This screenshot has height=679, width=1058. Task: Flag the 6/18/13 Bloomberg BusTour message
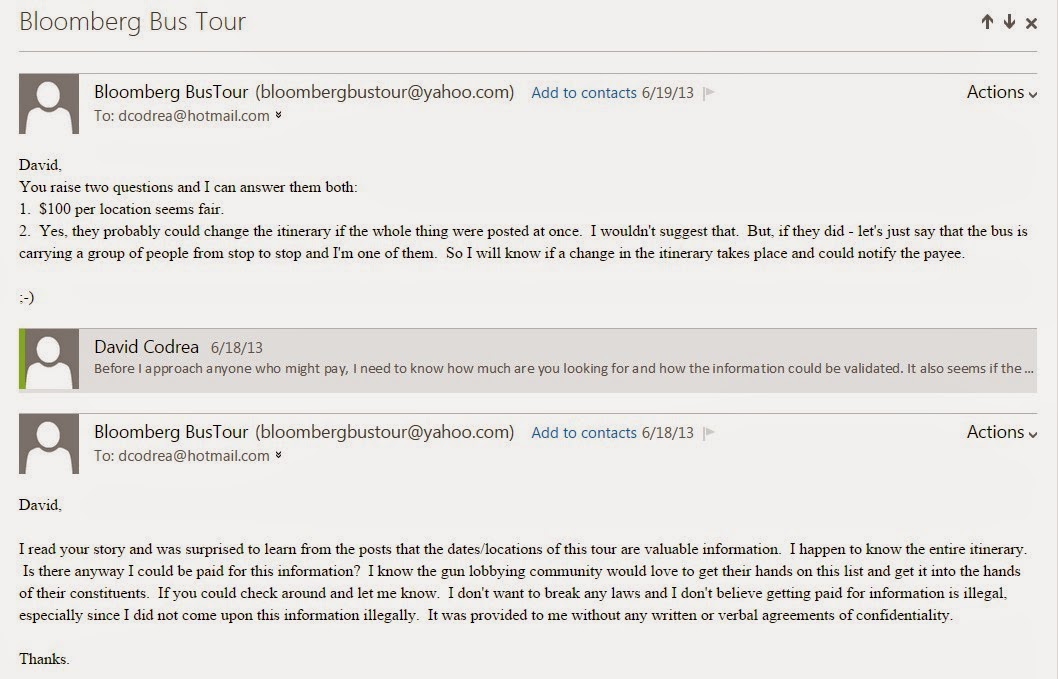tap(709, 433)
